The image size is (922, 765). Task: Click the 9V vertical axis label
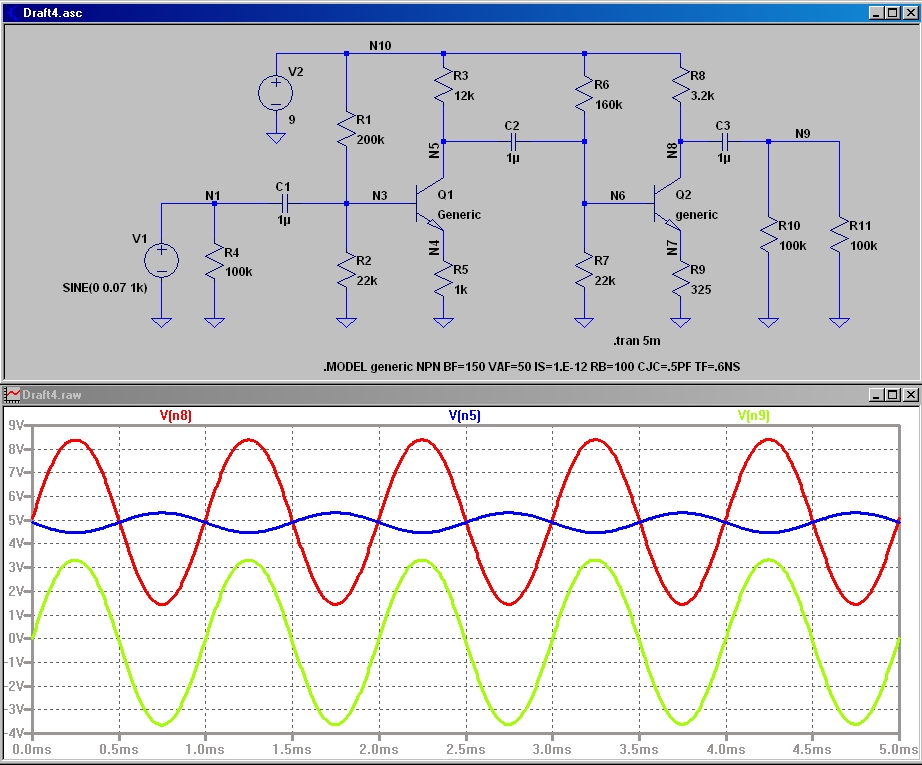coord(15,425)
